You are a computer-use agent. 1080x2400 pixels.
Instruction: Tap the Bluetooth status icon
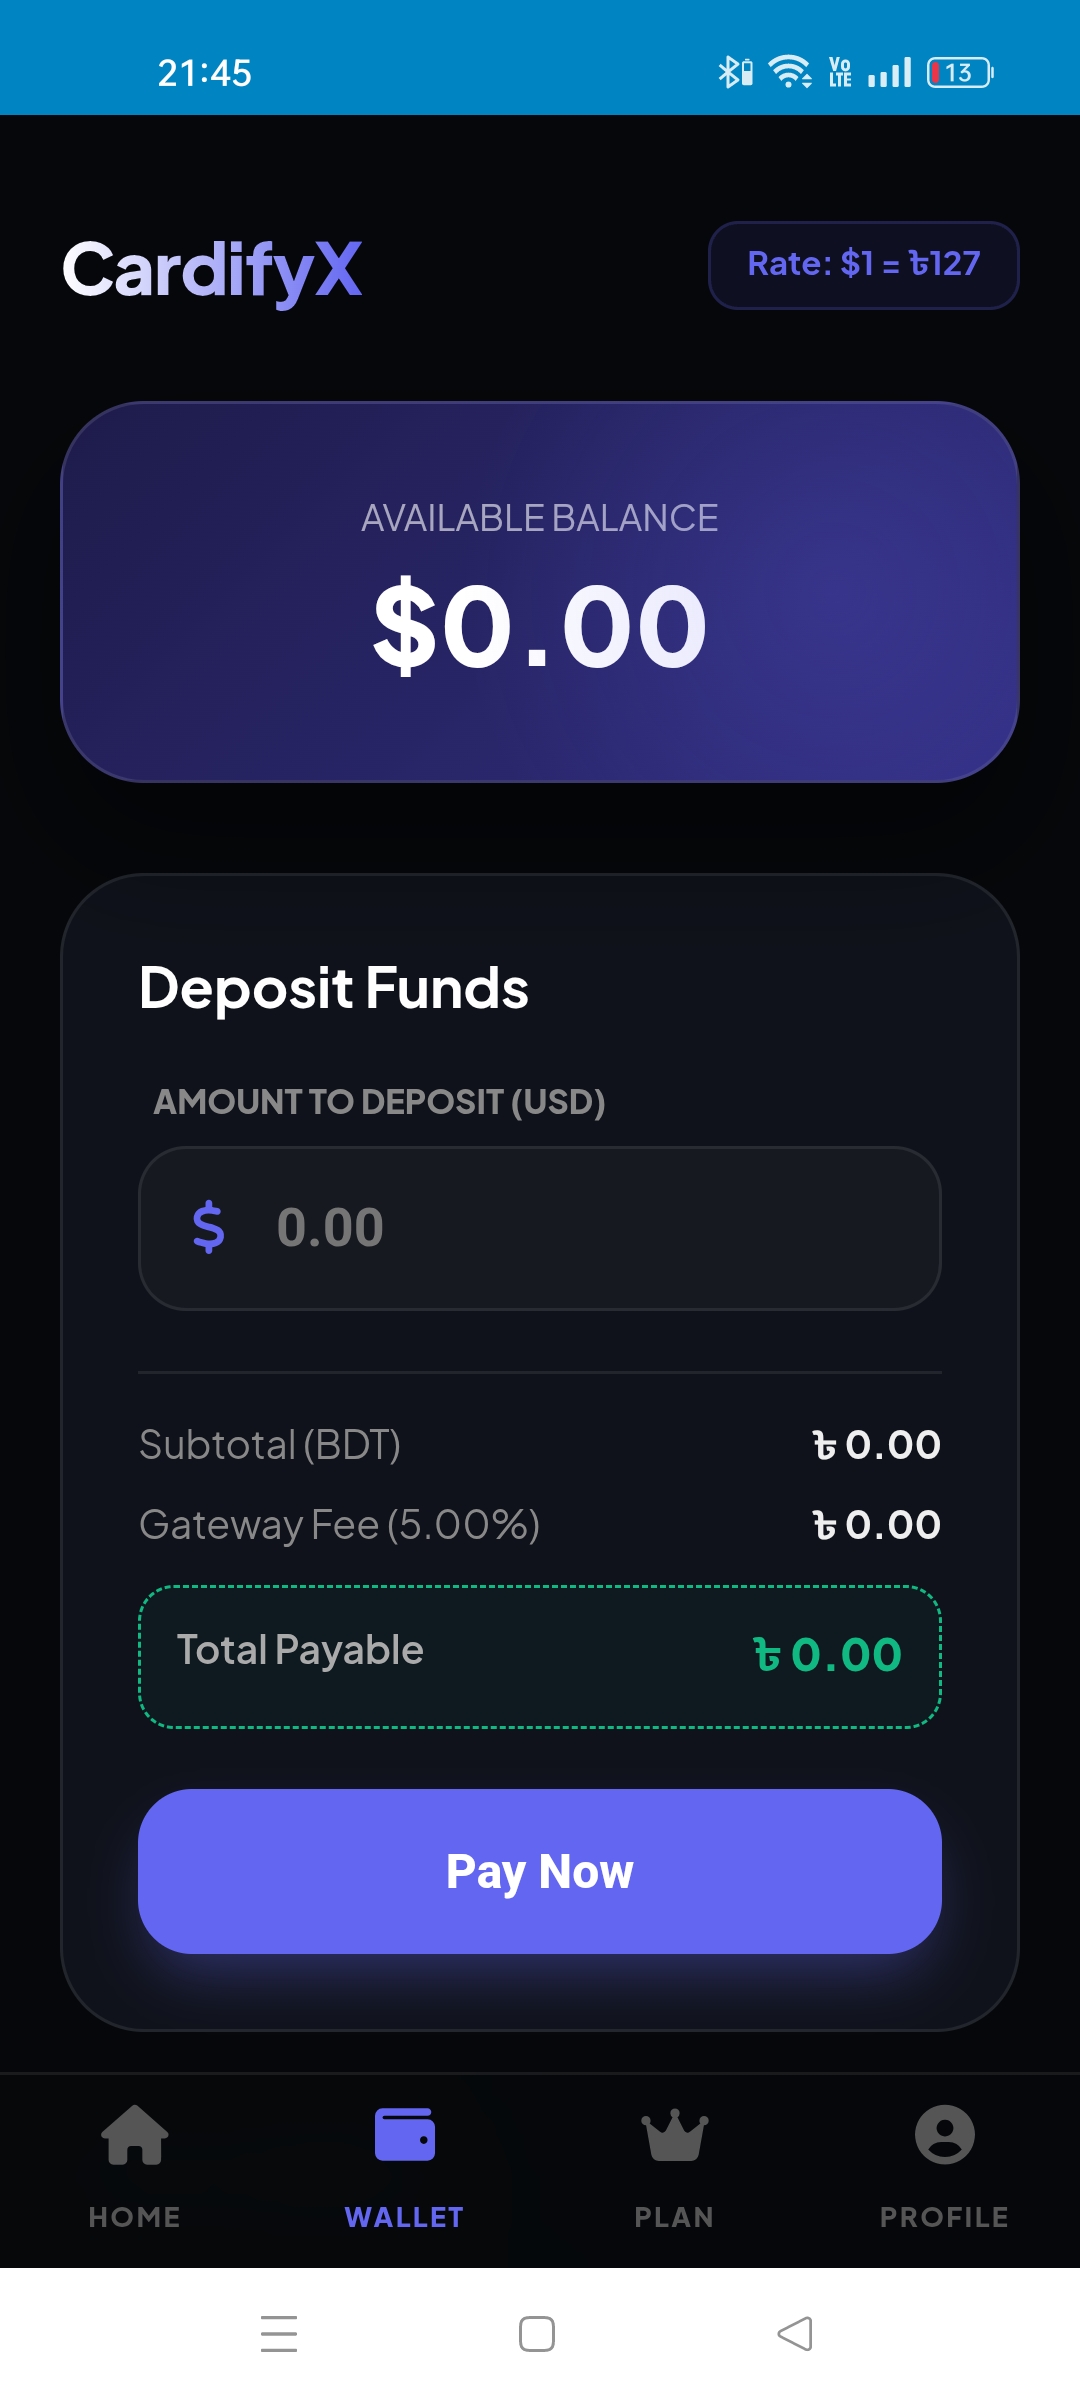coord(734,72)
